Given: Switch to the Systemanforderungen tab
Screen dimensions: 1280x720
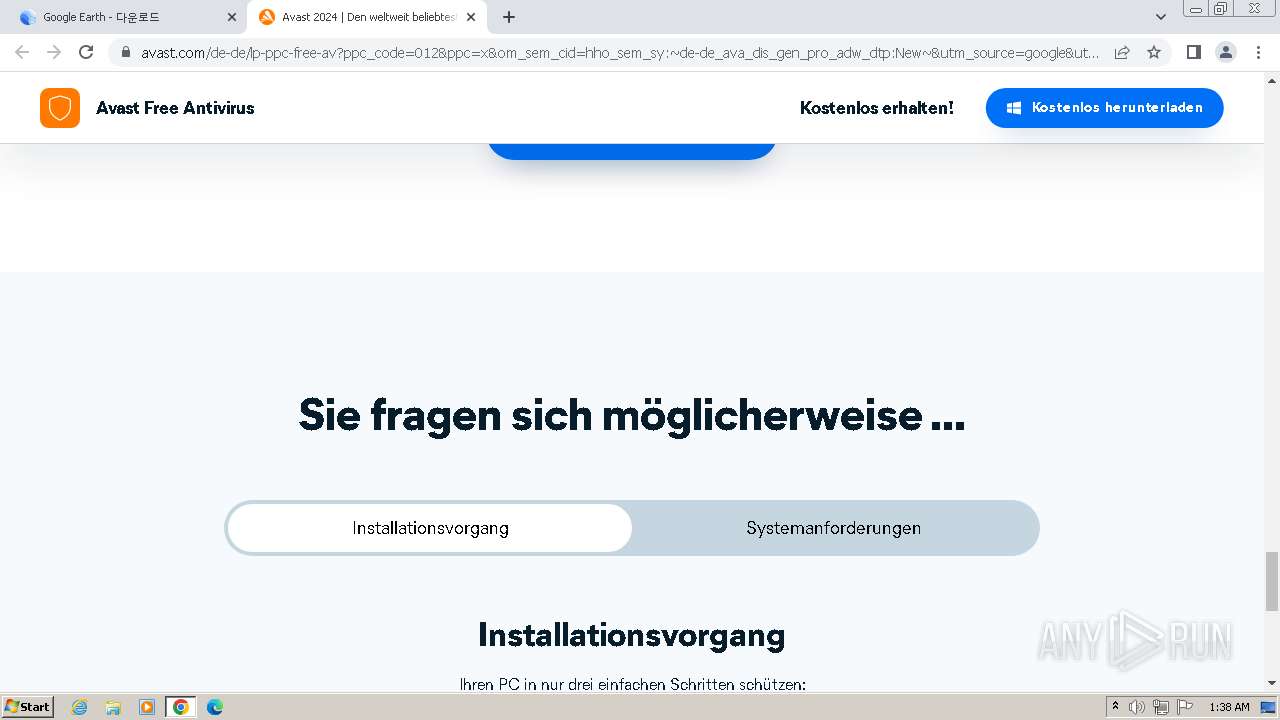Looking at the screenshot, I should tap(834, 528).
